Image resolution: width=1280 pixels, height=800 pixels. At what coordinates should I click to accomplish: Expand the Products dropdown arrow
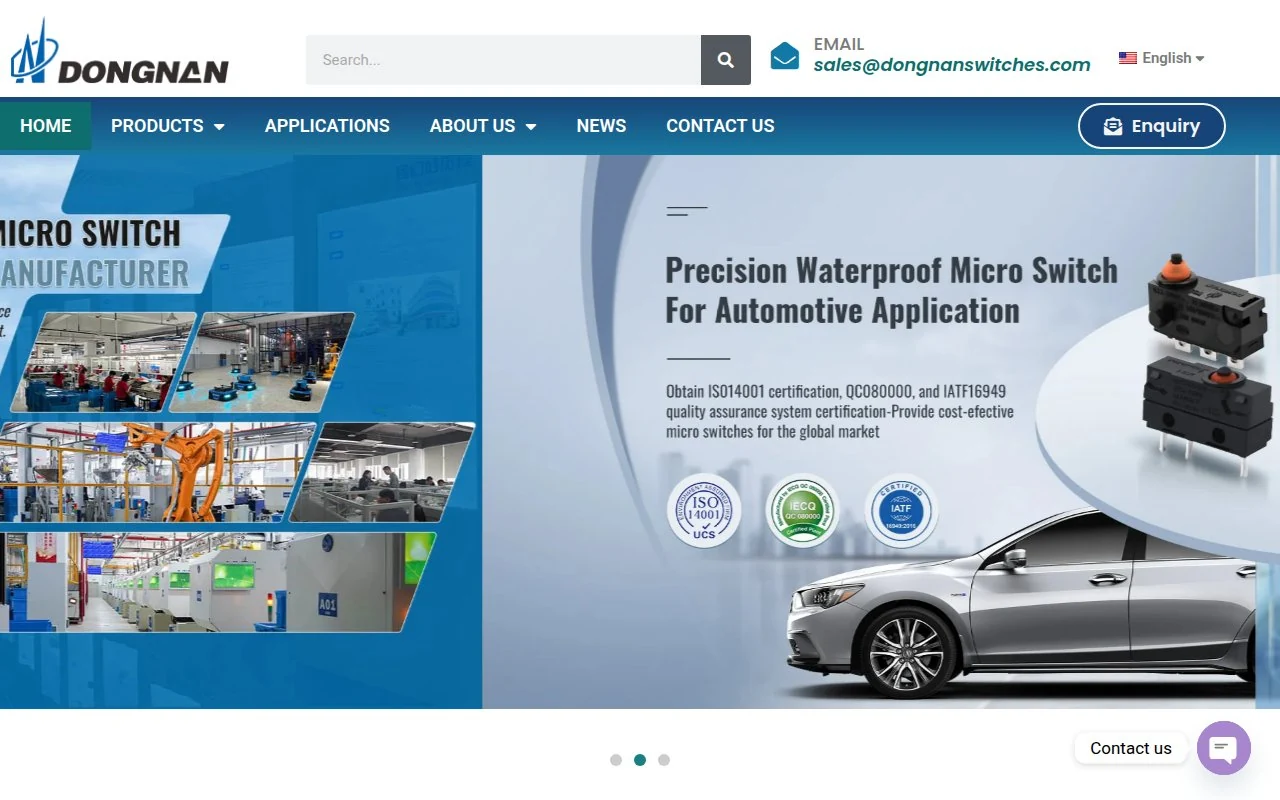(x=219, y=127)
